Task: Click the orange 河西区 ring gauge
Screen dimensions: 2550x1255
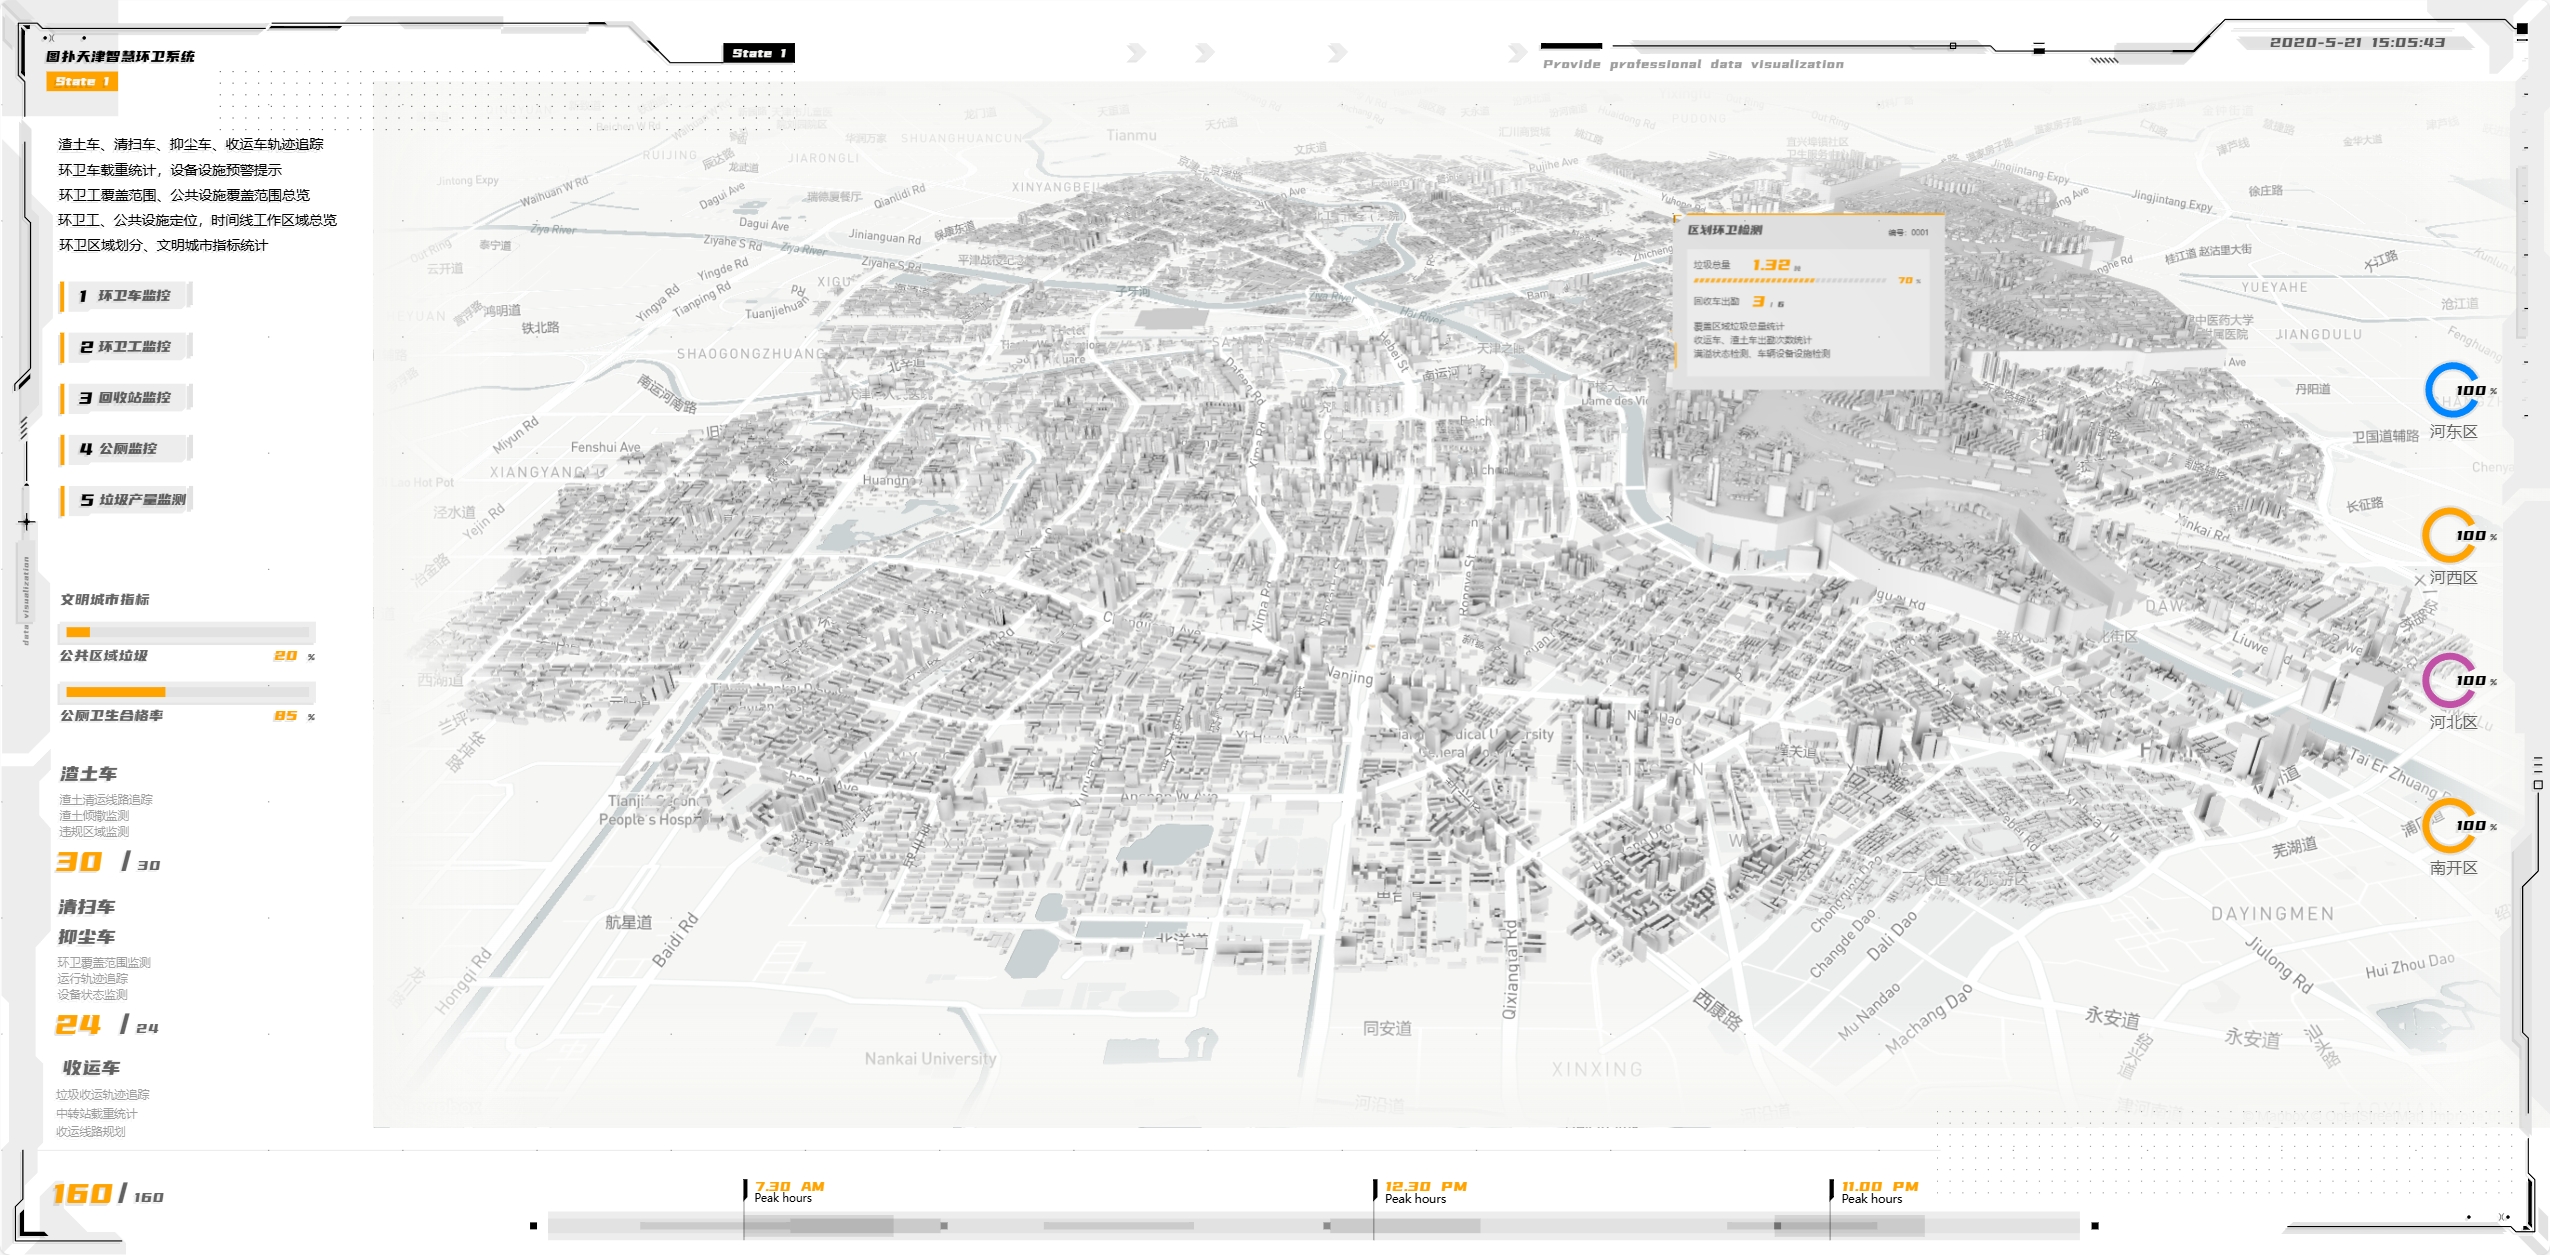Action: pyautogui.click(x=2449, y=535)
